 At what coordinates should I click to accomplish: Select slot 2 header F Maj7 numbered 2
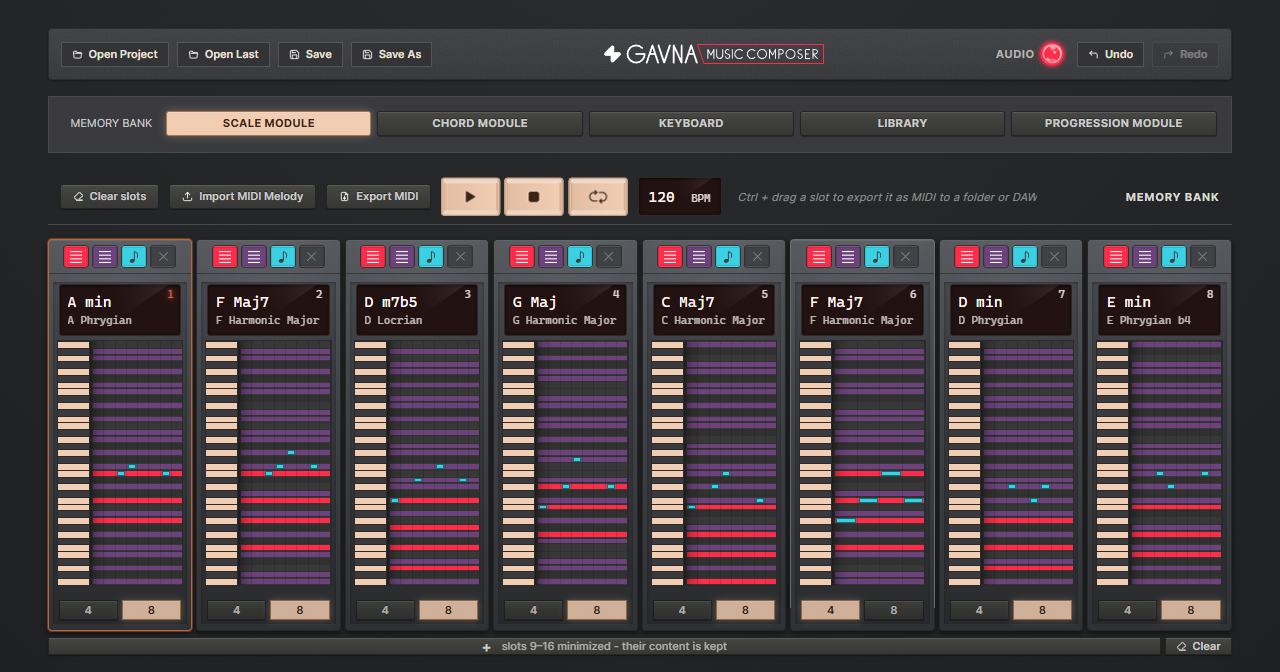point(269,310)
